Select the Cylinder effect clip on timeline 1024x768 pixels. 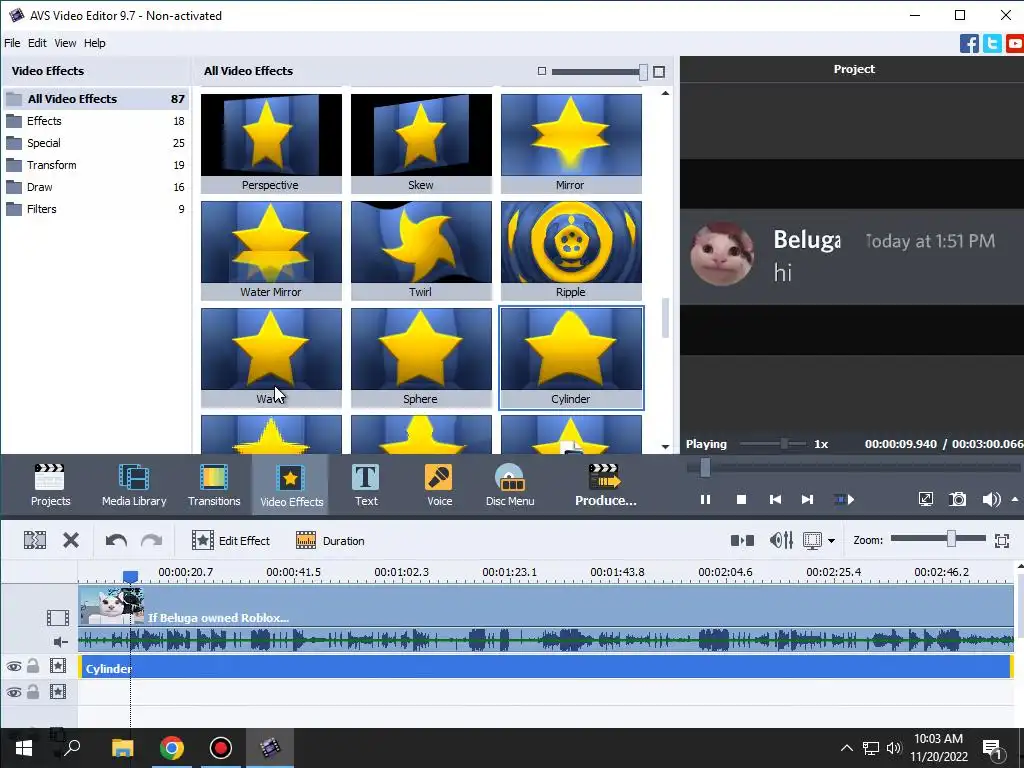[545, 667]
